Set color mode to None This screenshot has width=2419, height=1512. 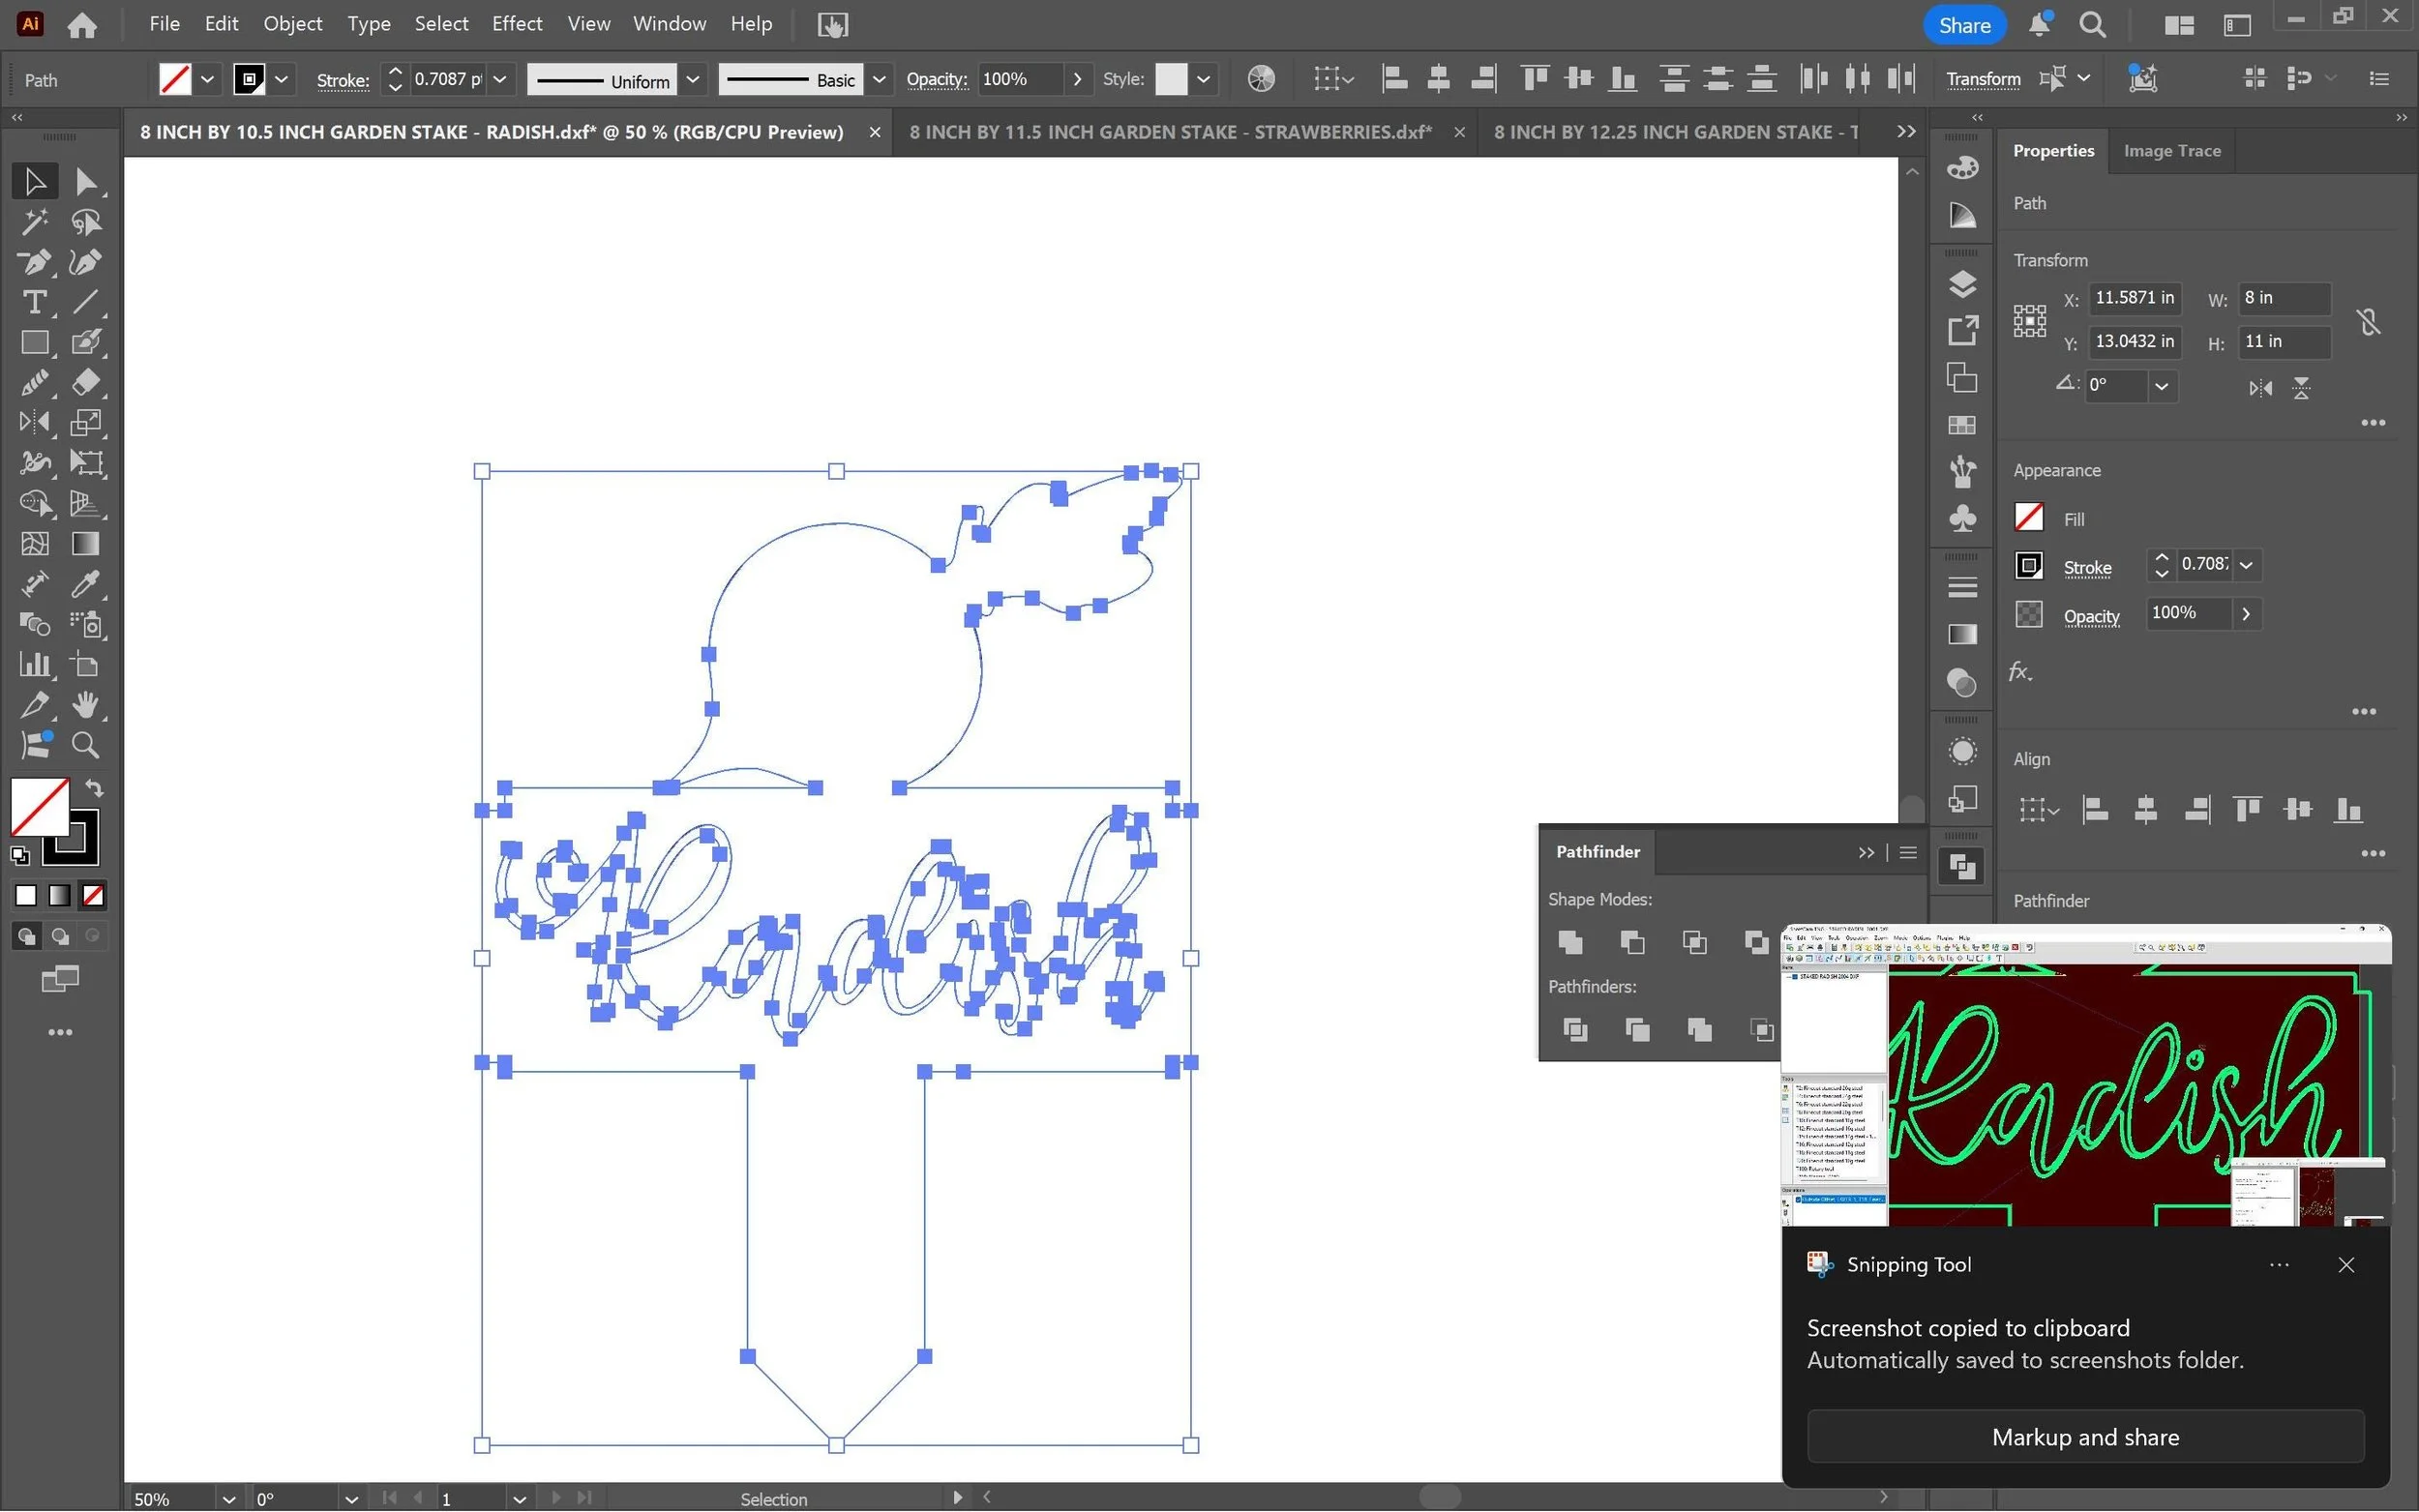click(x=93, y=896)
